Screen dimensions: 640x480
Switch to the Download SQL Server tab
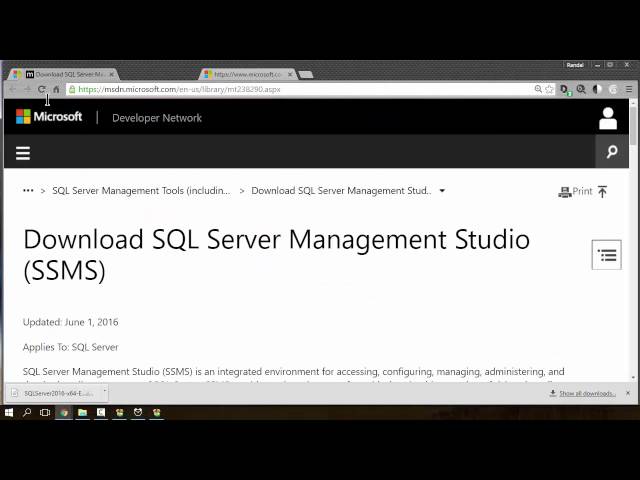point(63,74)
